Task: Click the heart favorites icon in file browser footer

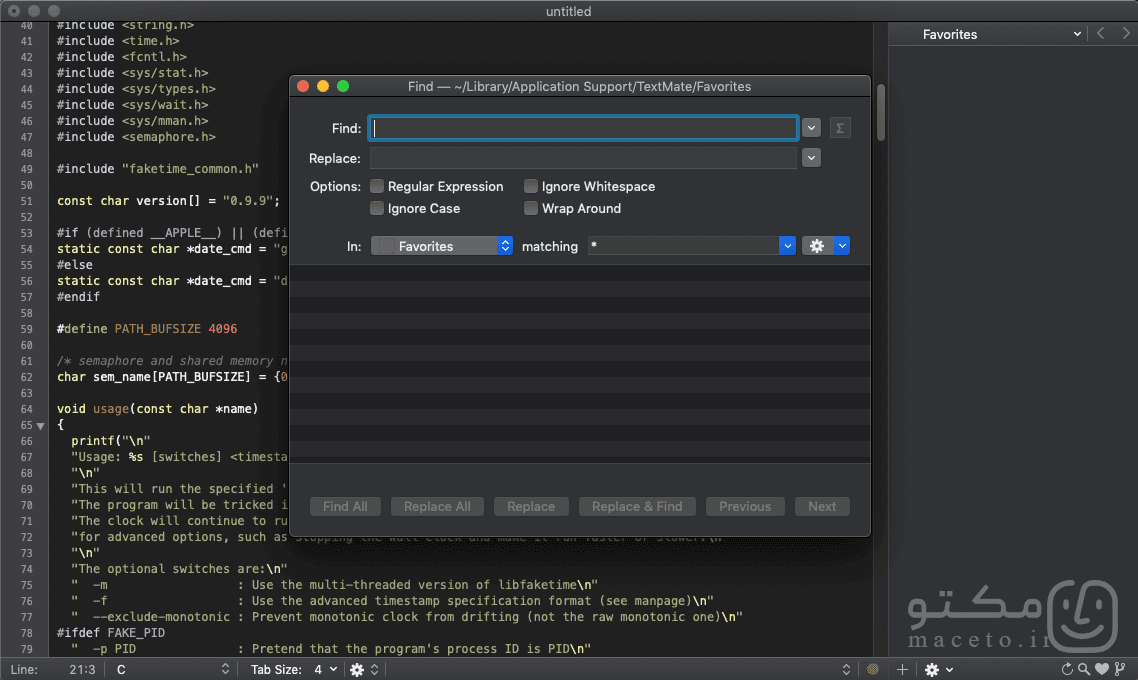Action: click(1102, 669)
